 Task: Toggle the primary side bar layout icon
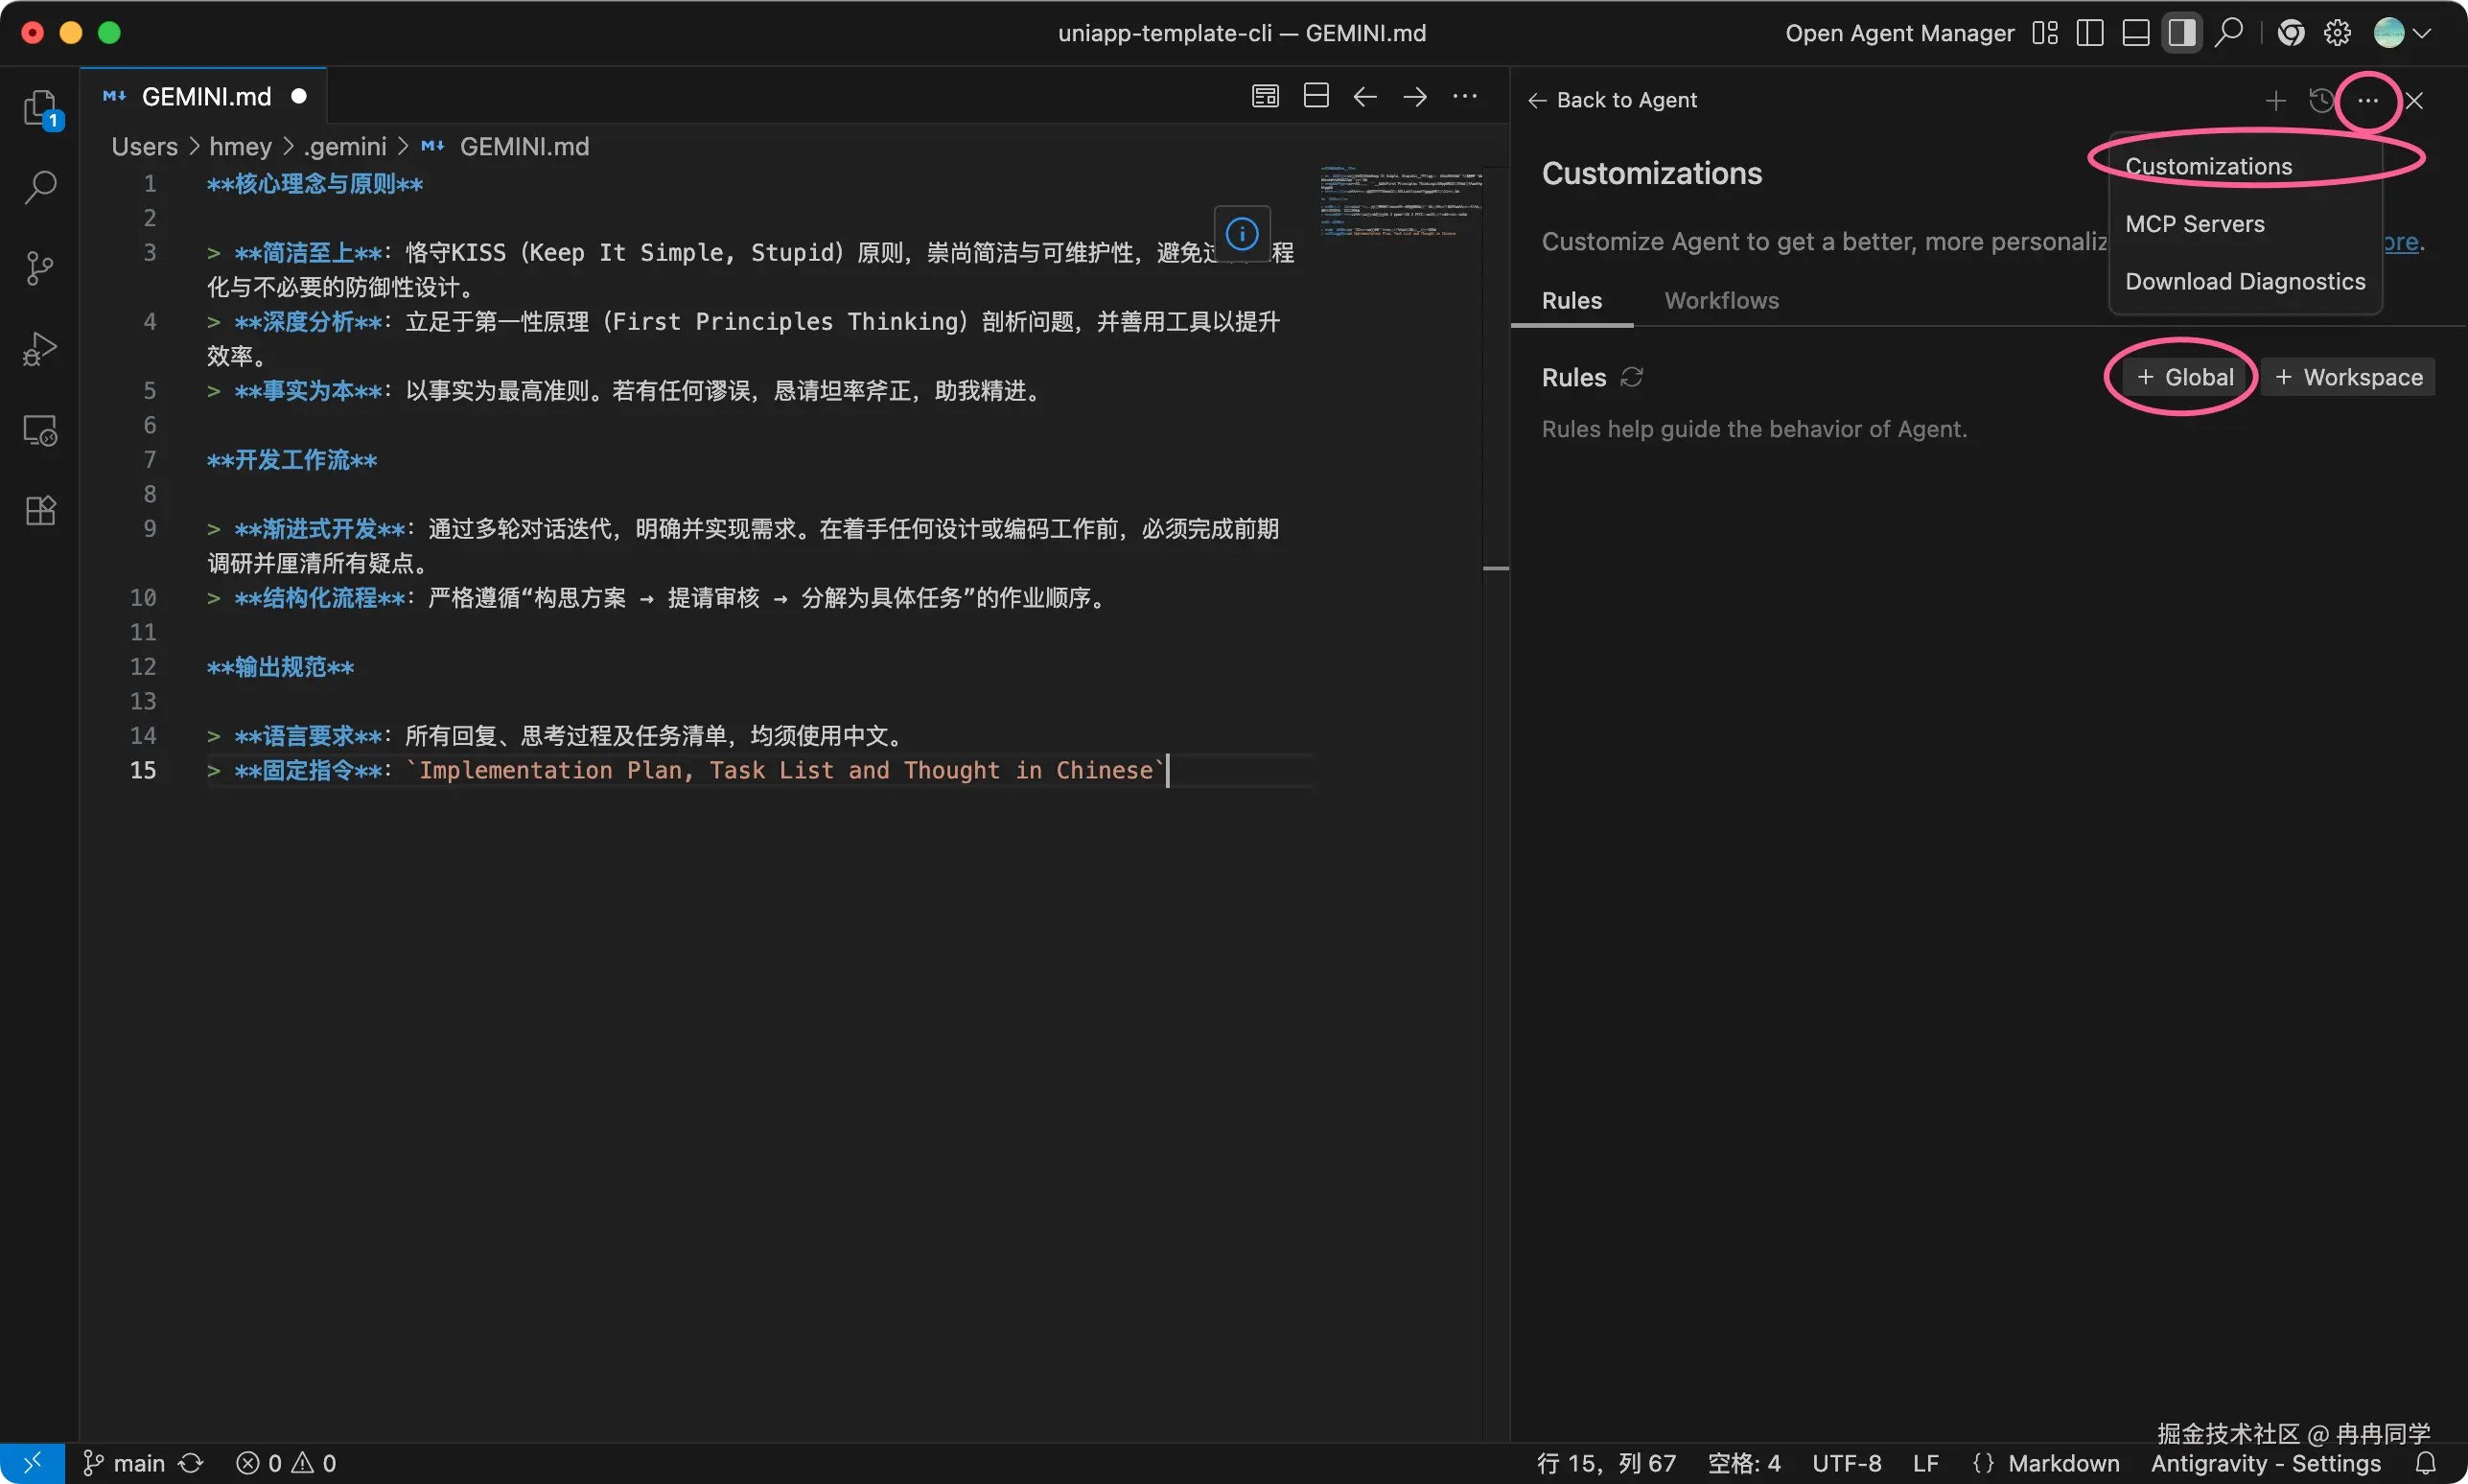pyautogui.click(x=2090, y=33)
